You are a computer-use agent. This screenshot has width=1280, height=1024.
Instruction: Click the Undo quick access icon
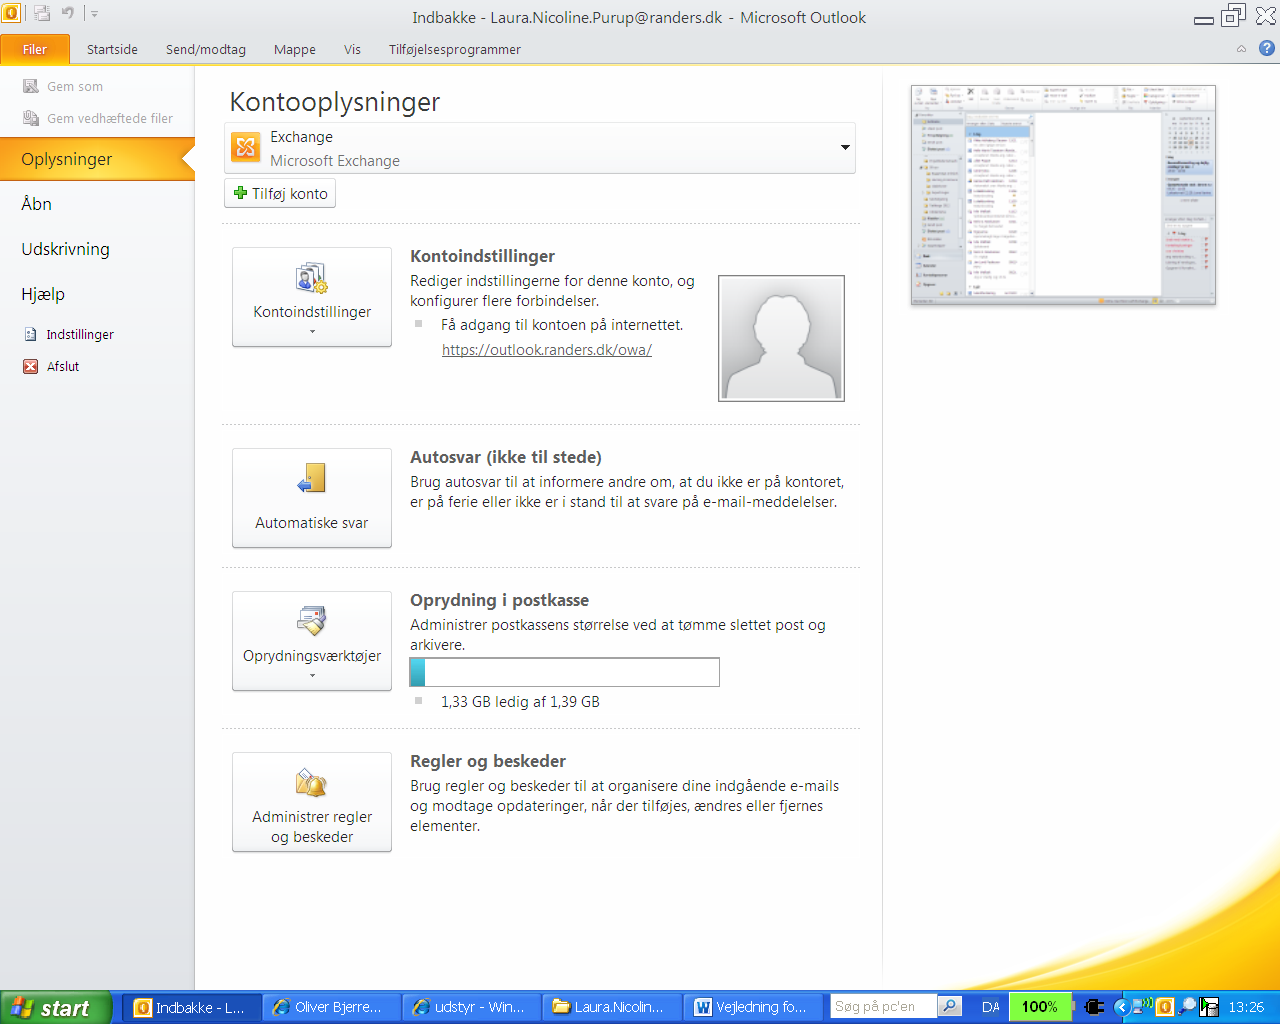(68, 13)
